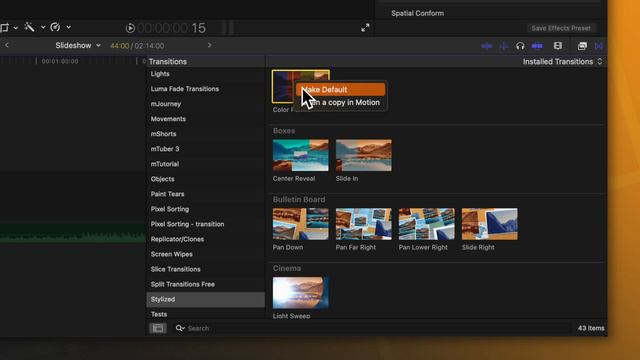Viewport: 640px width, 360px height.
Task: Click Save Effects Preset button
Action: coord(561,28)
